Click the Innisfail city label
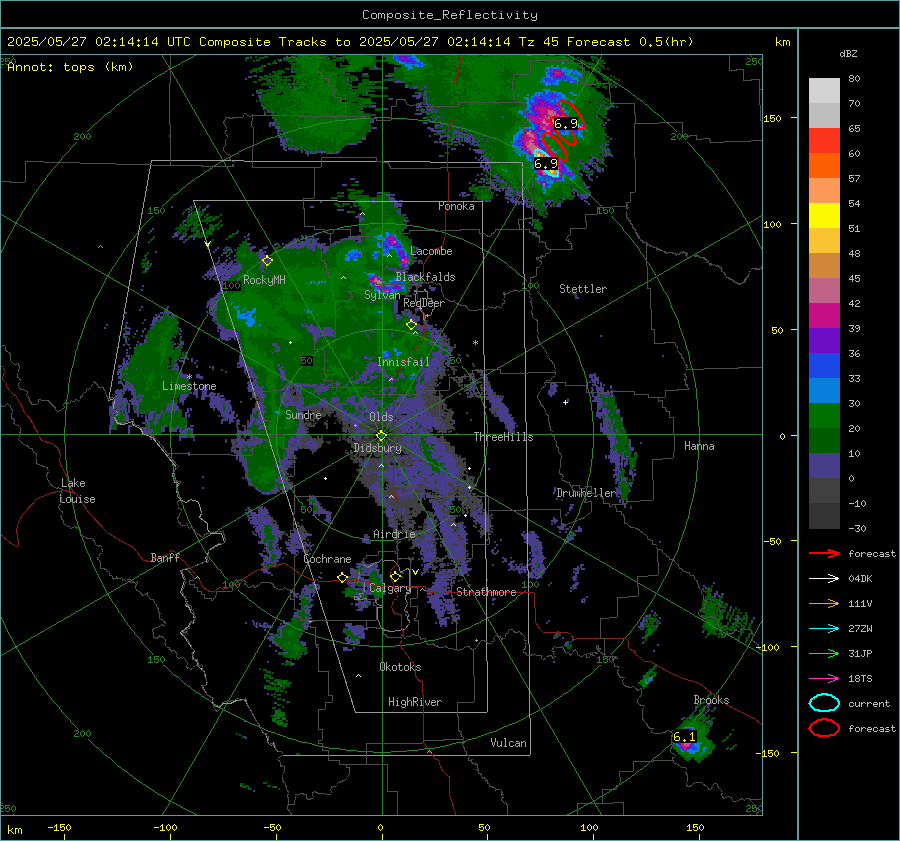Viewport: 900px width, 841px height. 403,362
